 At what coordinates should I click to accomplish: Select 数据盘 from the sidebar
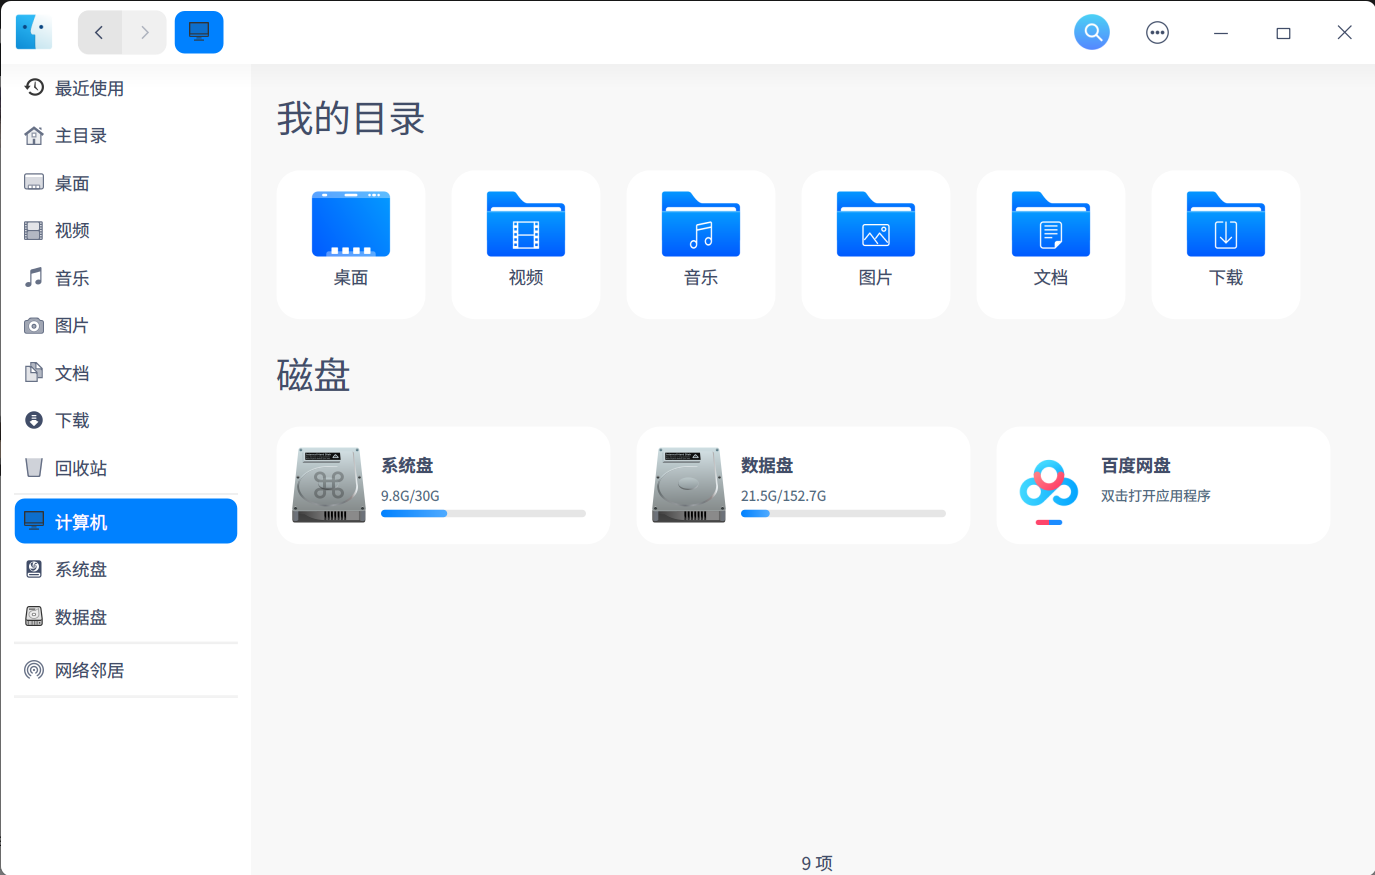81,617
